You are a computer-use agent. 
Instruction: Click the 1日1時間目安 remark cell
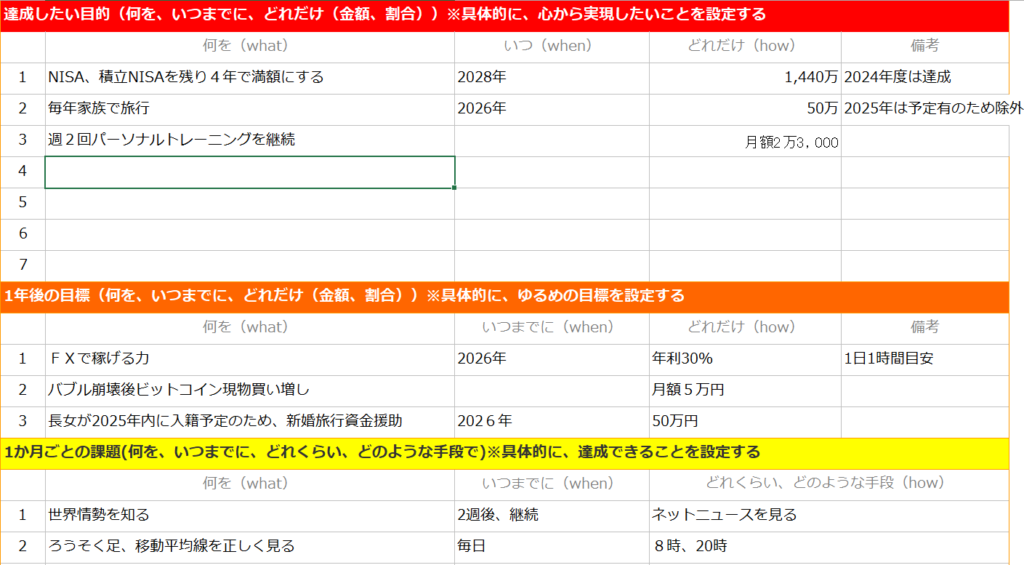931,358
